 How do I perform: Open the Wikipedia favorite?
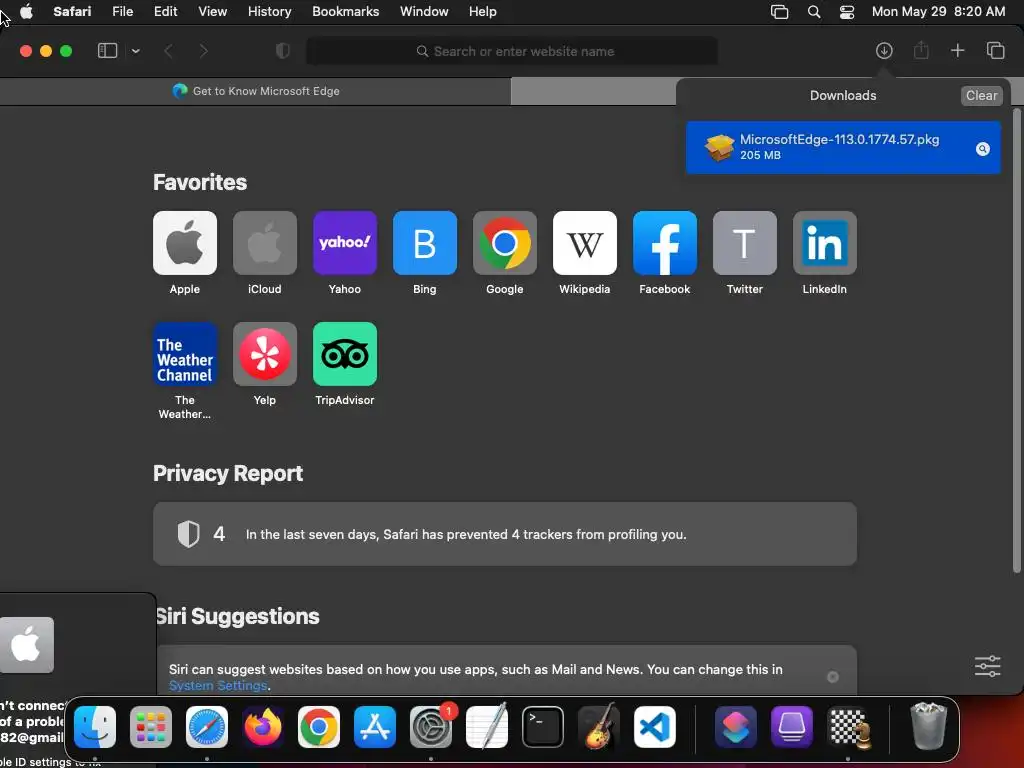click(x=584, y=243)
